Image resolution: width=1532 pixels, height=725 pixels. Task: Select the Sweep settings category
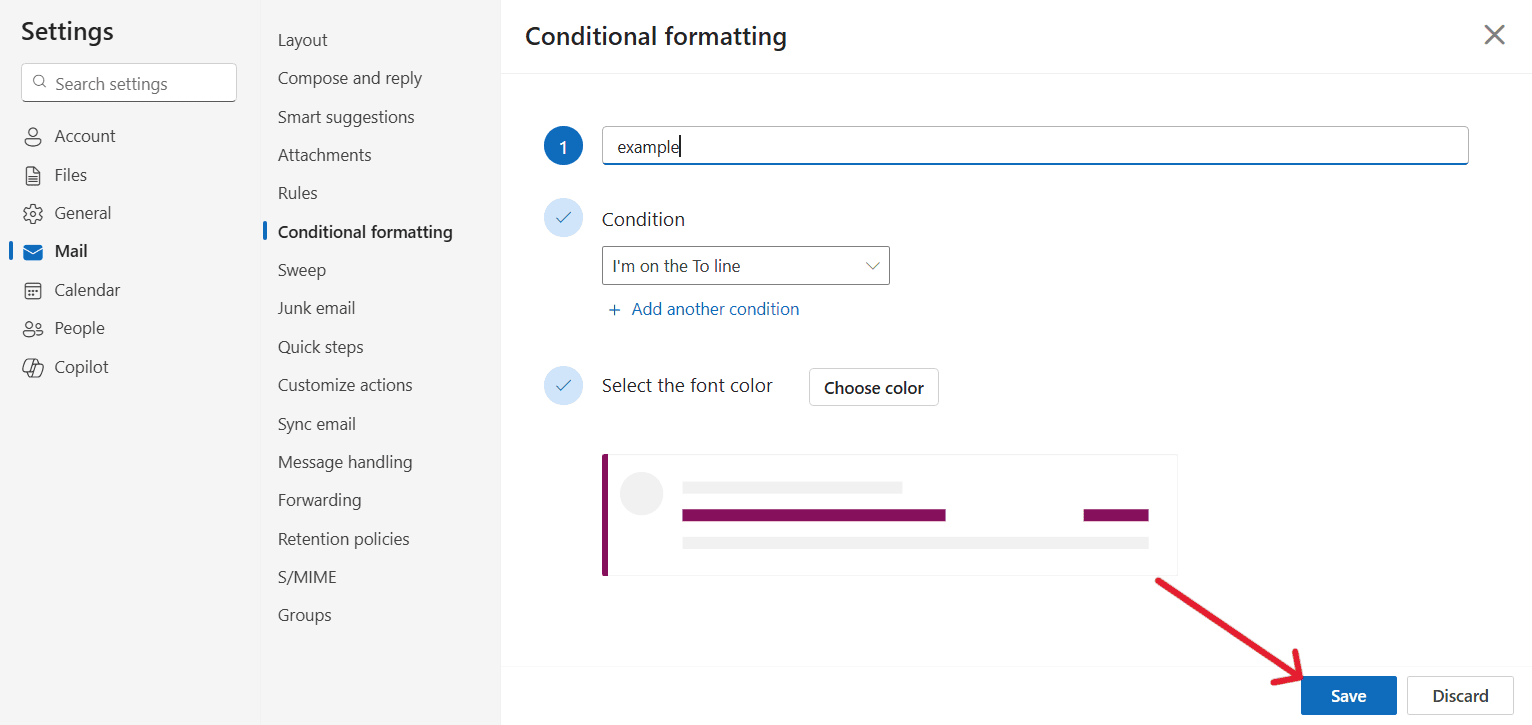301,269
